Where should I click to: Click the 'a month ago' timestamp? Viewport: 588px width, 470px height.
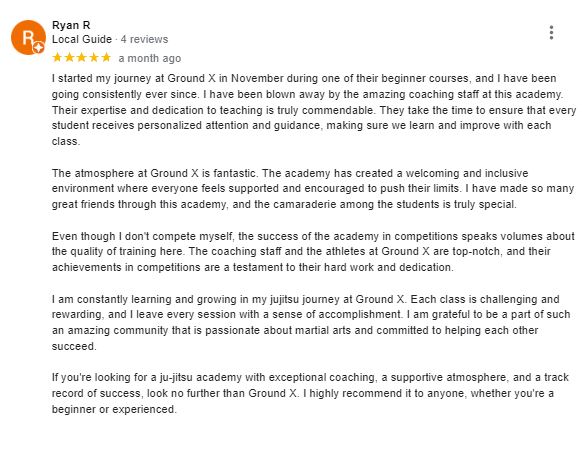tap(150, 59)
